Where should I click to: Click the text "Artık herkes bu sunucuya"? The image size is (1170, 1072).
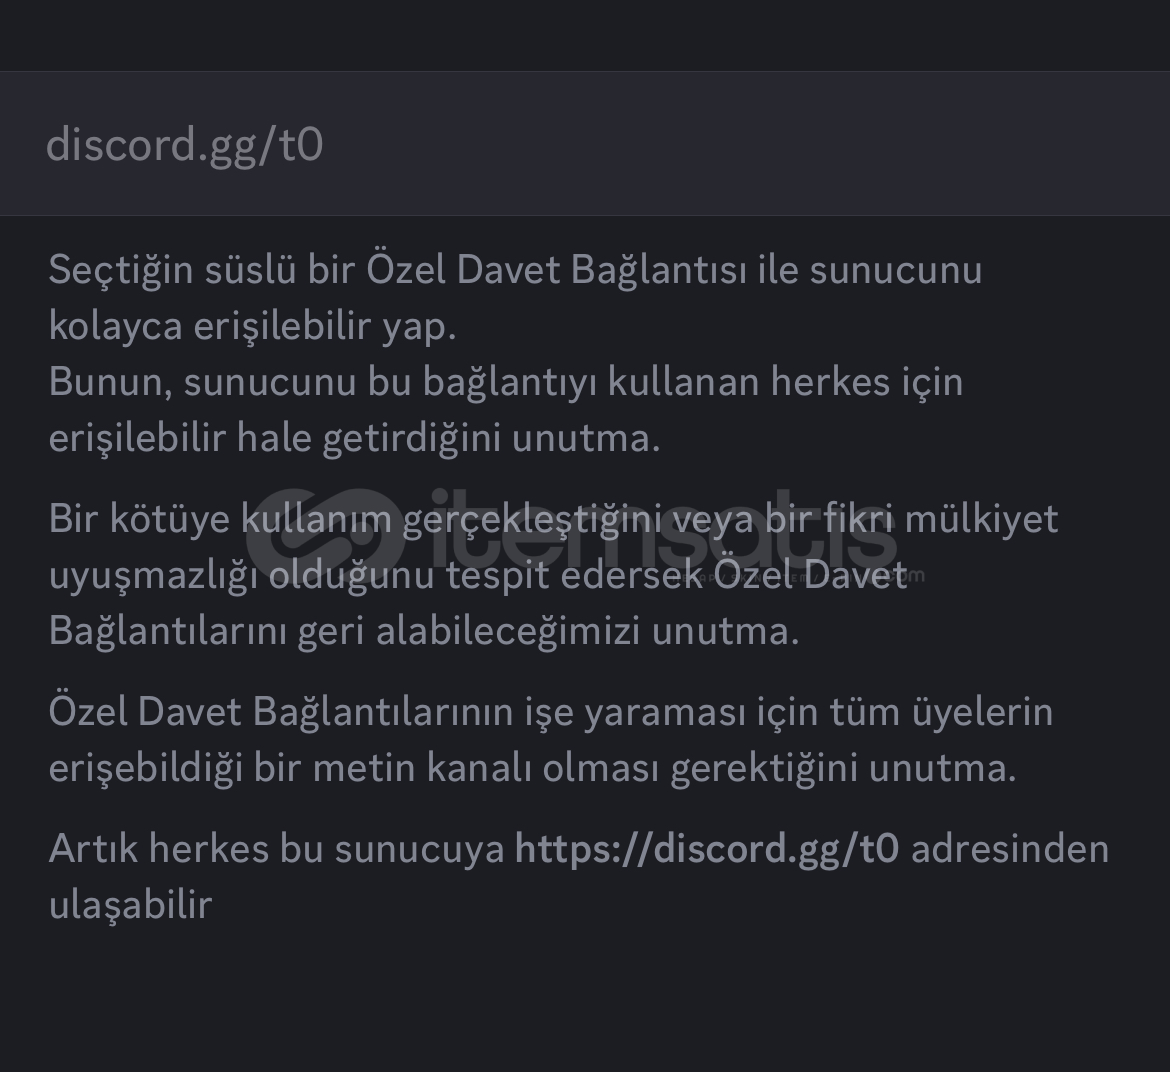pyautogui.click(x=276, y=848)
